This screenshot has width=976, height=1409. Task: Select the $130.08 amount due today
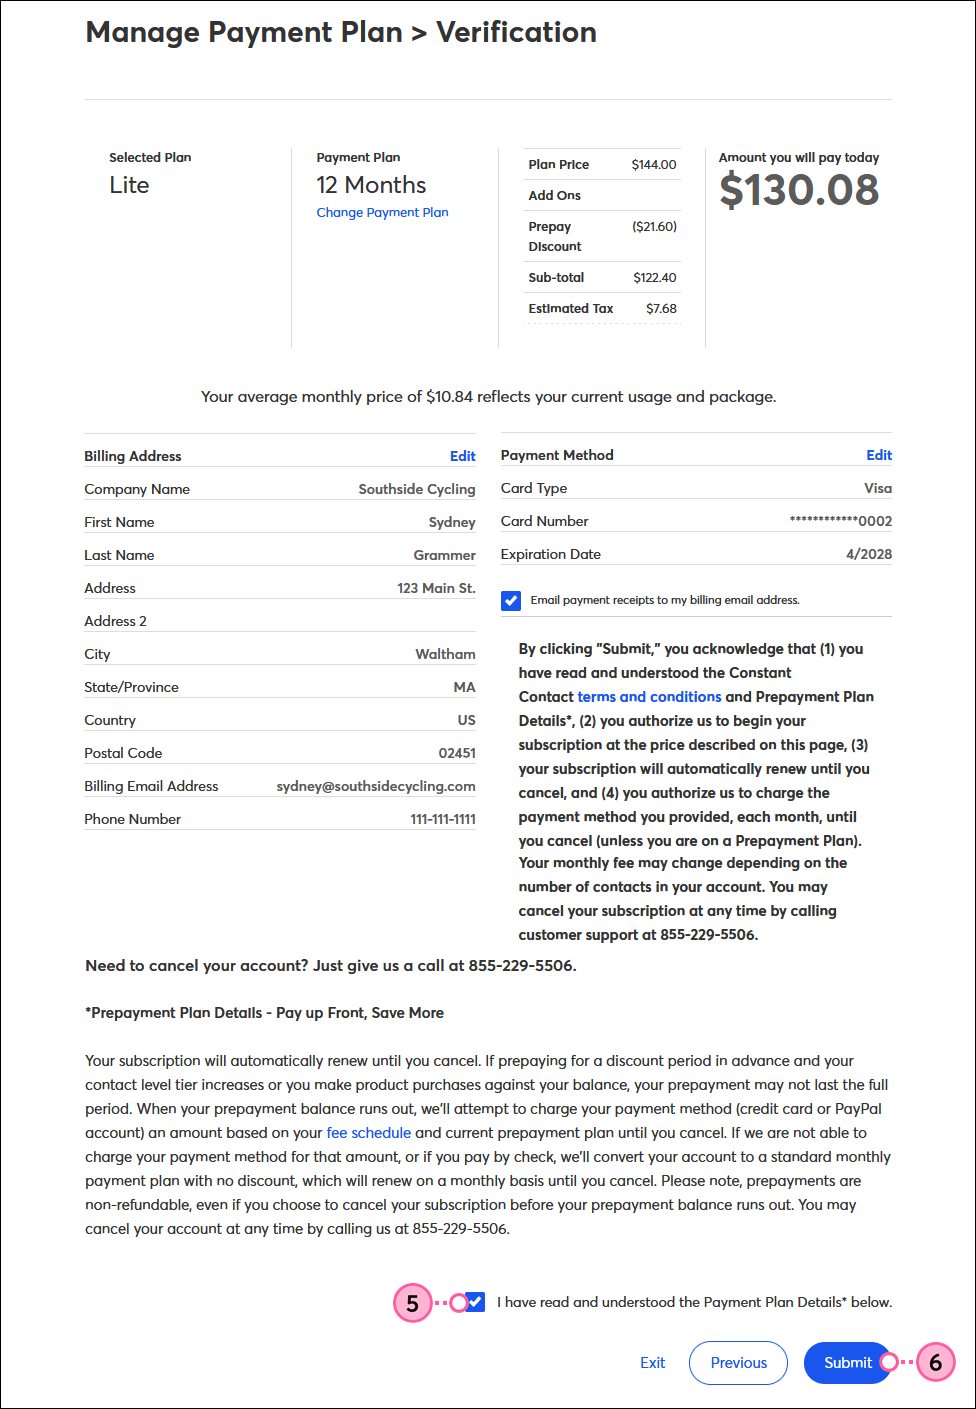(799, 190)
